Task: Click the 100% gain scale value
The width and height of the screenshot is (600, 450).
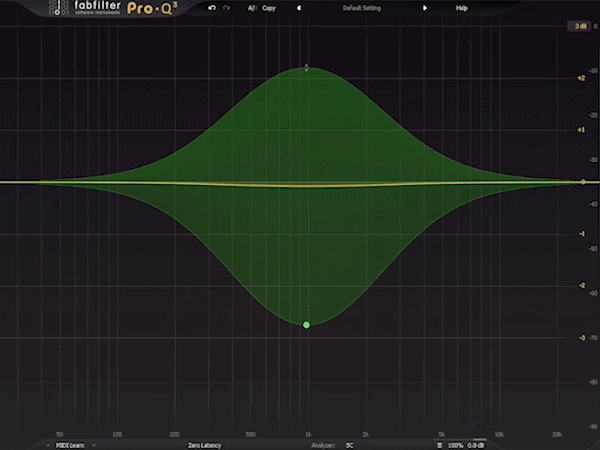Action: (455, 445)
